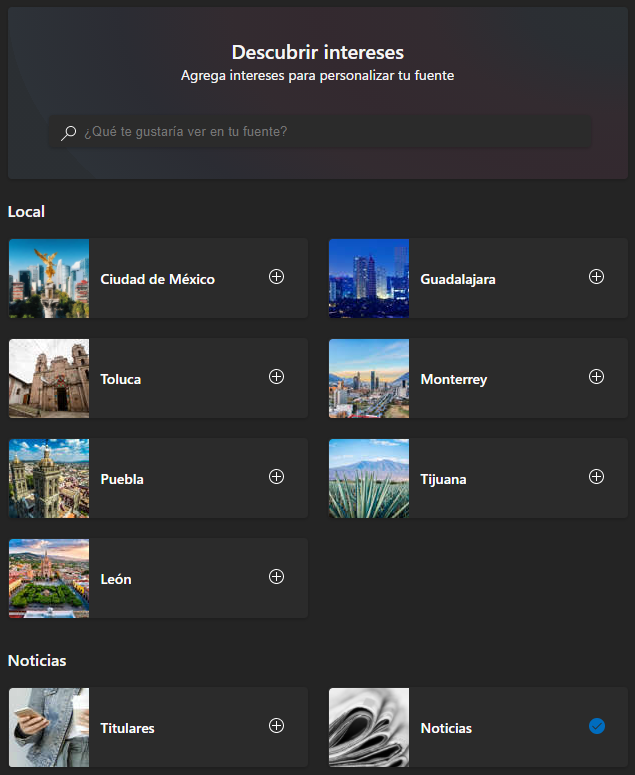Open the Puebla aerial thumbnail
Viewport: 635px width, 775px height.
click(49, 478)
